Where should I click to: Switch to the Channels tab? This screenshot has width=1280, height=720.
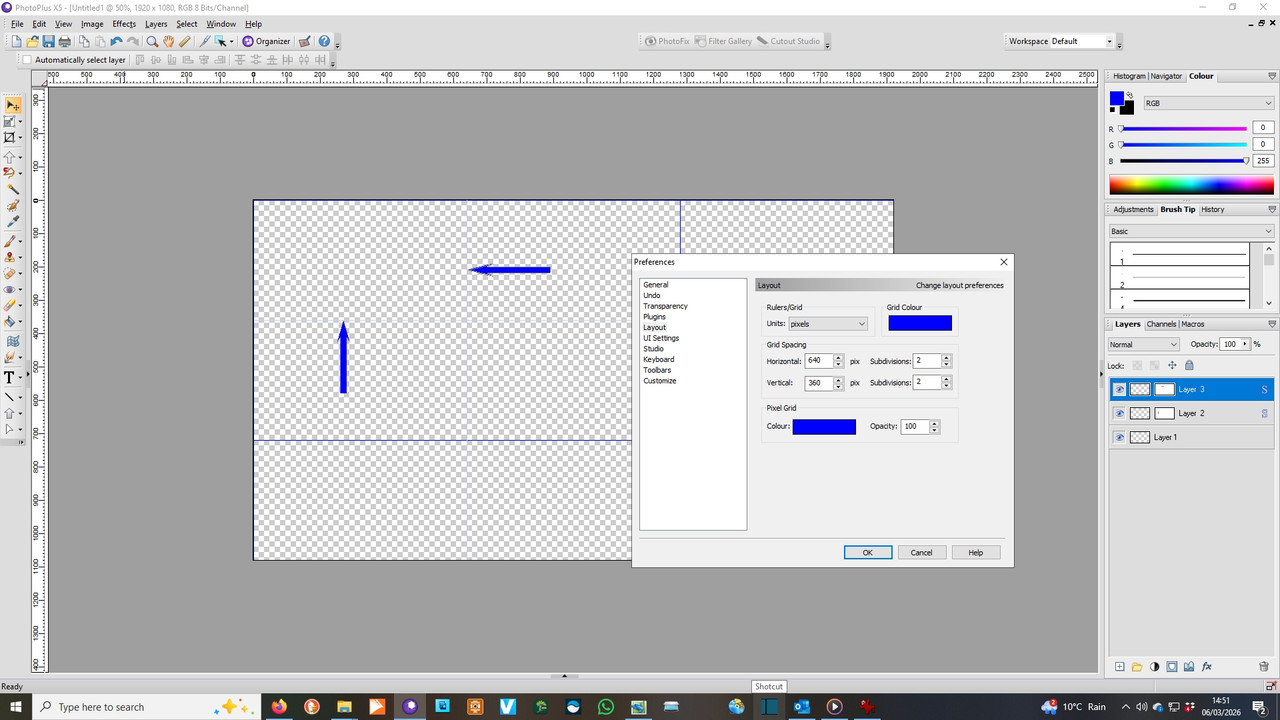[1161, 324]
